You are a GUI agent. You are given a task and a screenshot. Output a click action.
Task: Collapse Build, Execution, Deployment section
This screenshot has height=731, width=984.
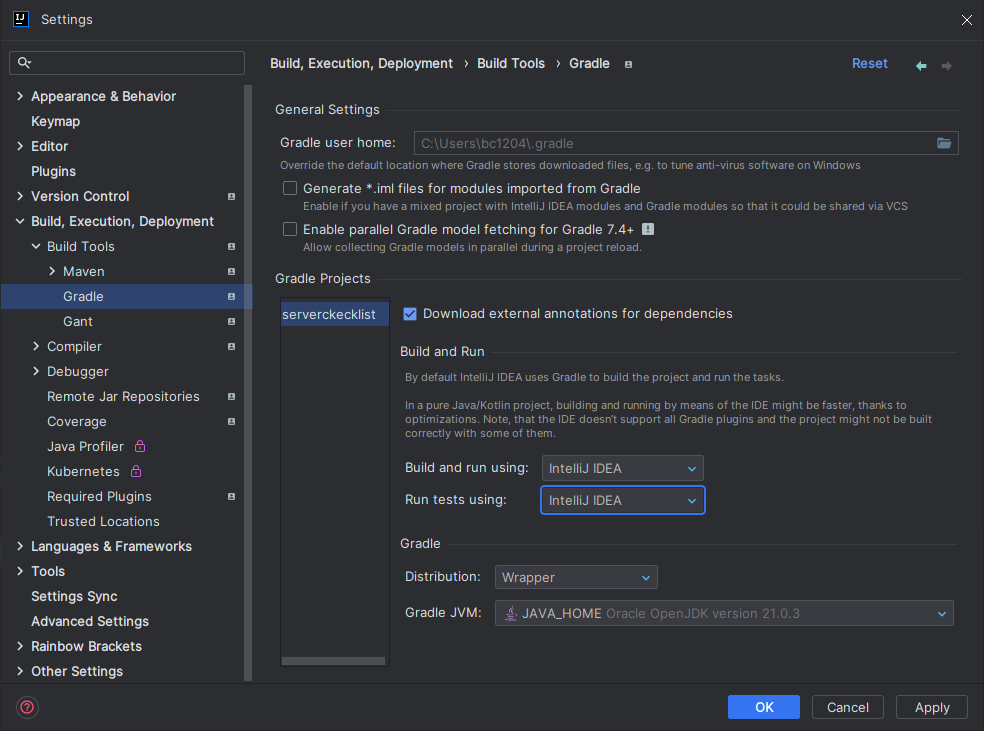tap(20, 221)
